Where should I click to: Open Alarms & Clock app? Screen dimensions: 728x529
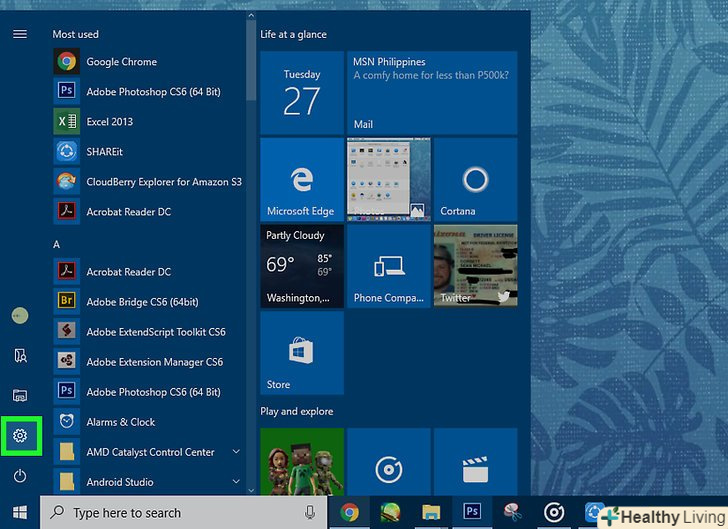click(120, 422)
